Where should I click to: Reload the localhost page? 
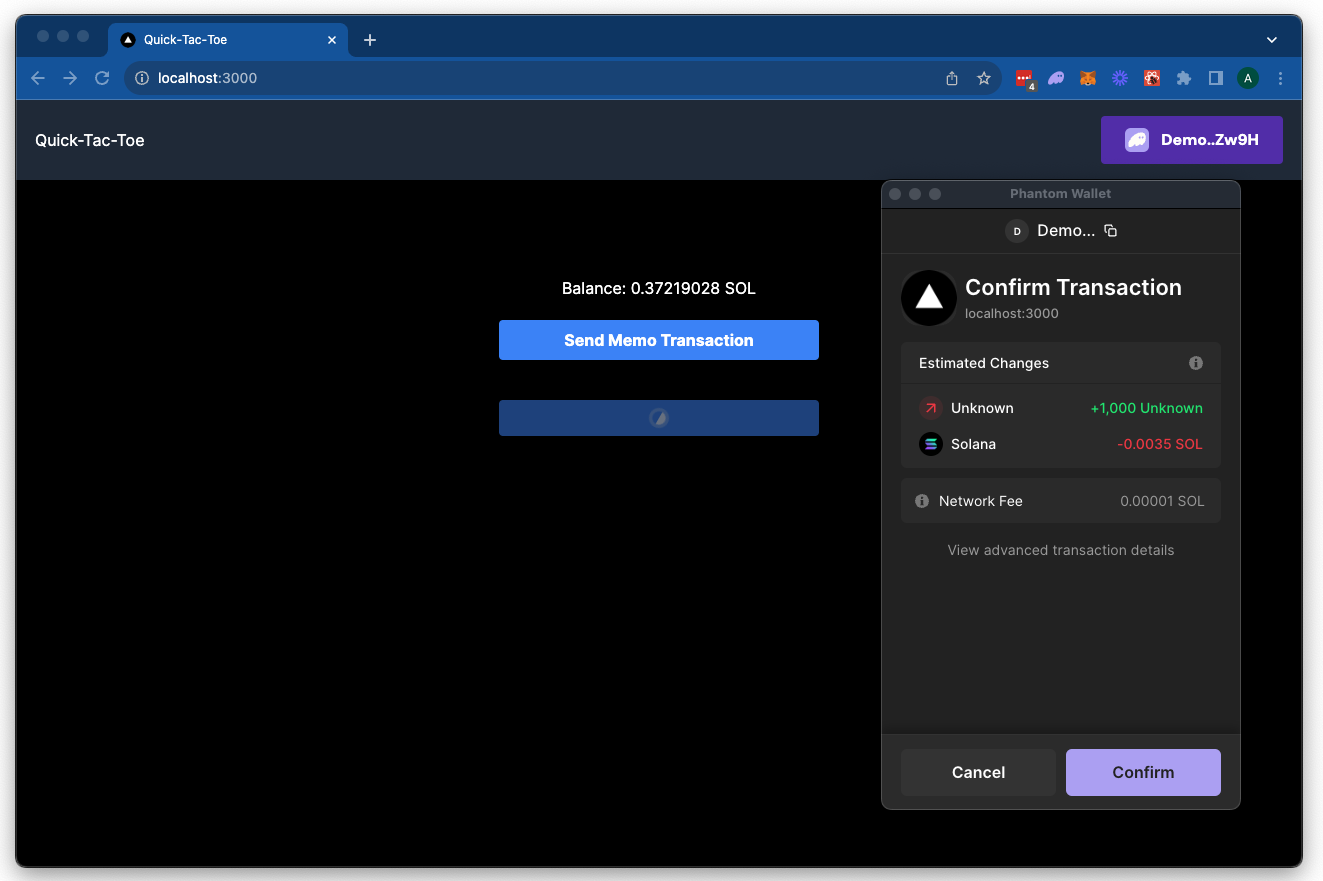102,78
